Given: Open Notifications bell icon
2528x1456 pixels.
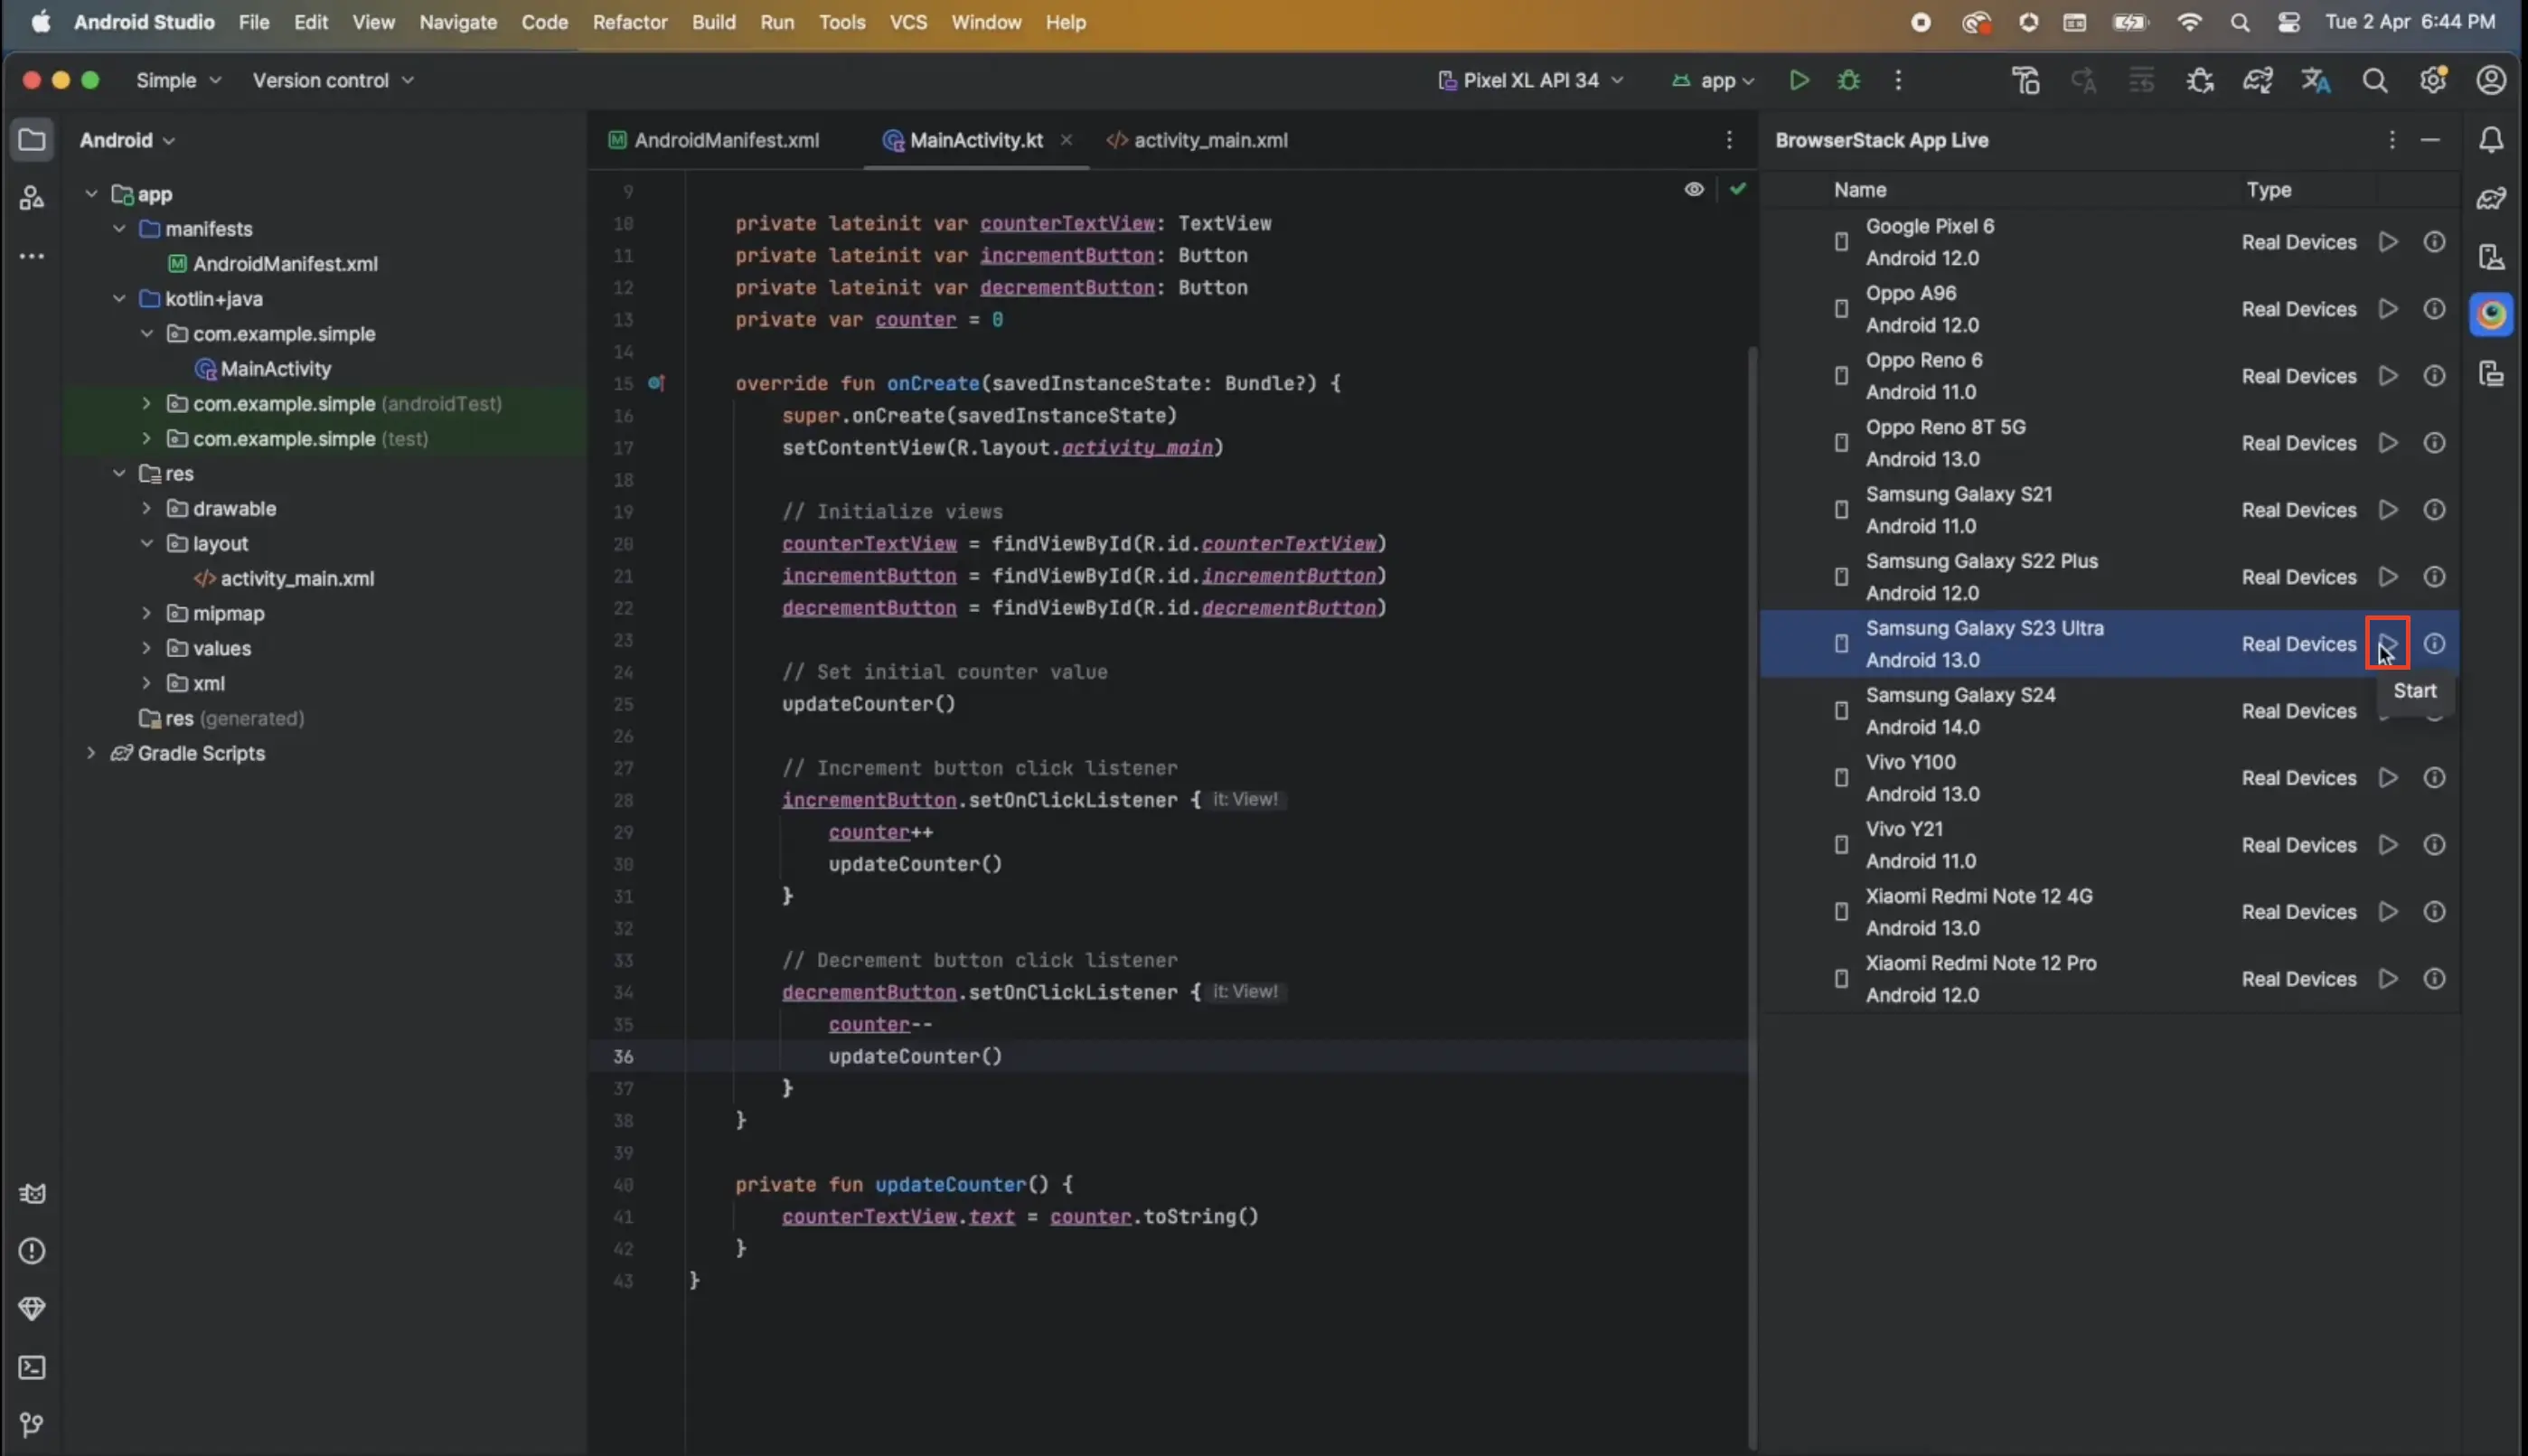Looking at the screenshot, I should coord(2491,140).
